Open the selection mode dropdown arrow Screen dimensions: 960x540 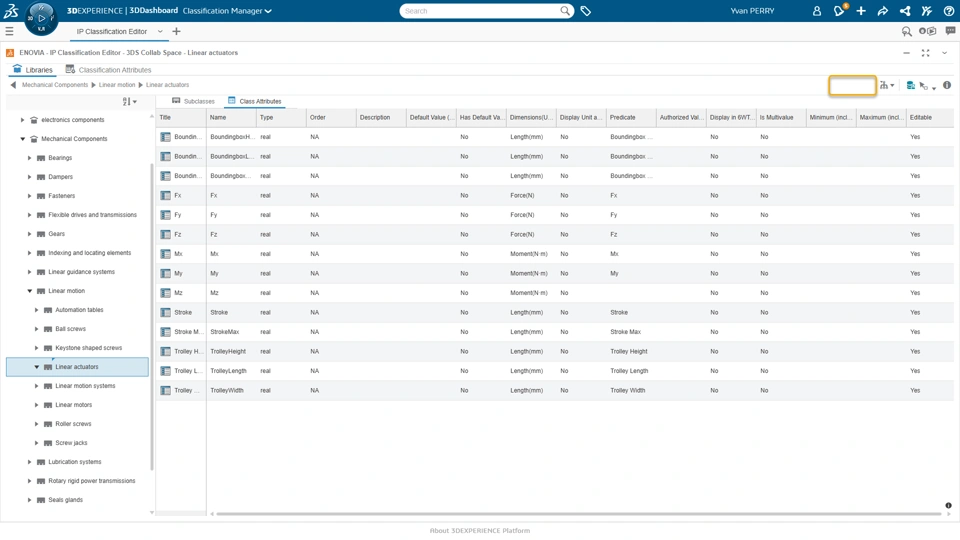click(934, 88)
